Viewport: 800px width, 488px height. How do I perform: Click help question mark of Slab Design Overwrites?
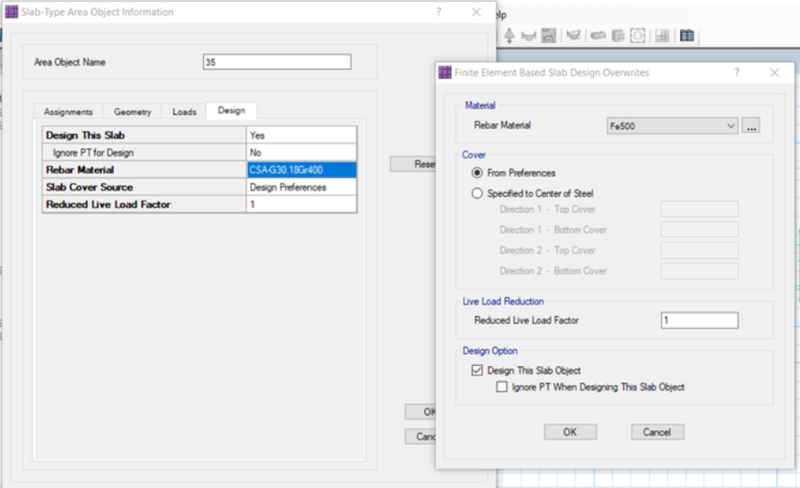pyautogui.click(x=737, y=72)
